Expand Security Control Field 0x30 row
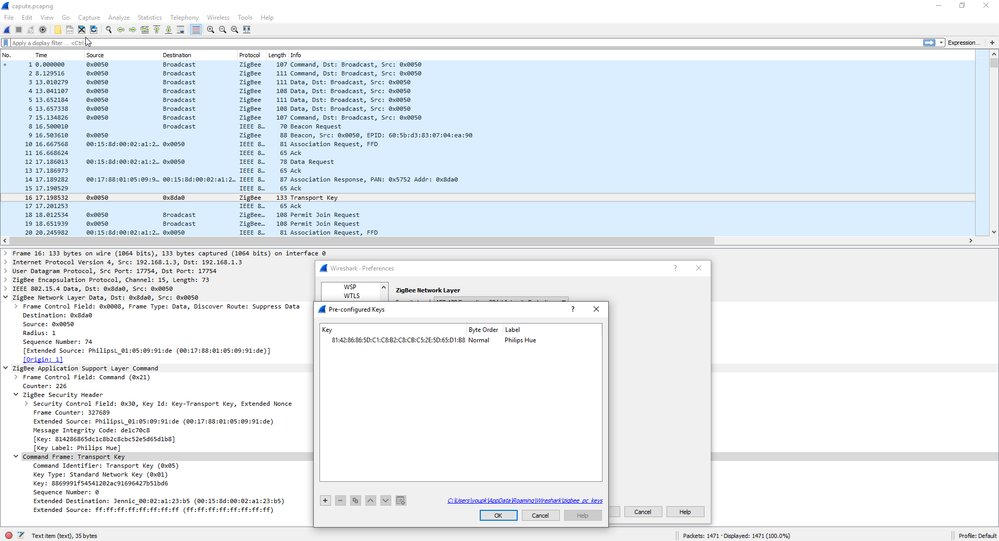 tap(26, 404)
